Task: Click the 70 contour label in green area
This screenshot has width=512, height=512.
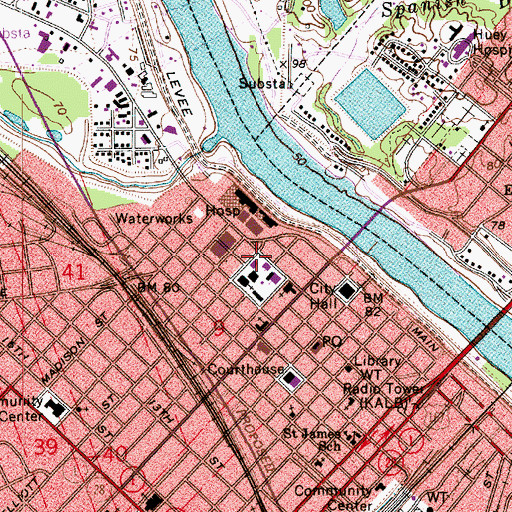Action: pyautogui.click(x=60, y=109)
